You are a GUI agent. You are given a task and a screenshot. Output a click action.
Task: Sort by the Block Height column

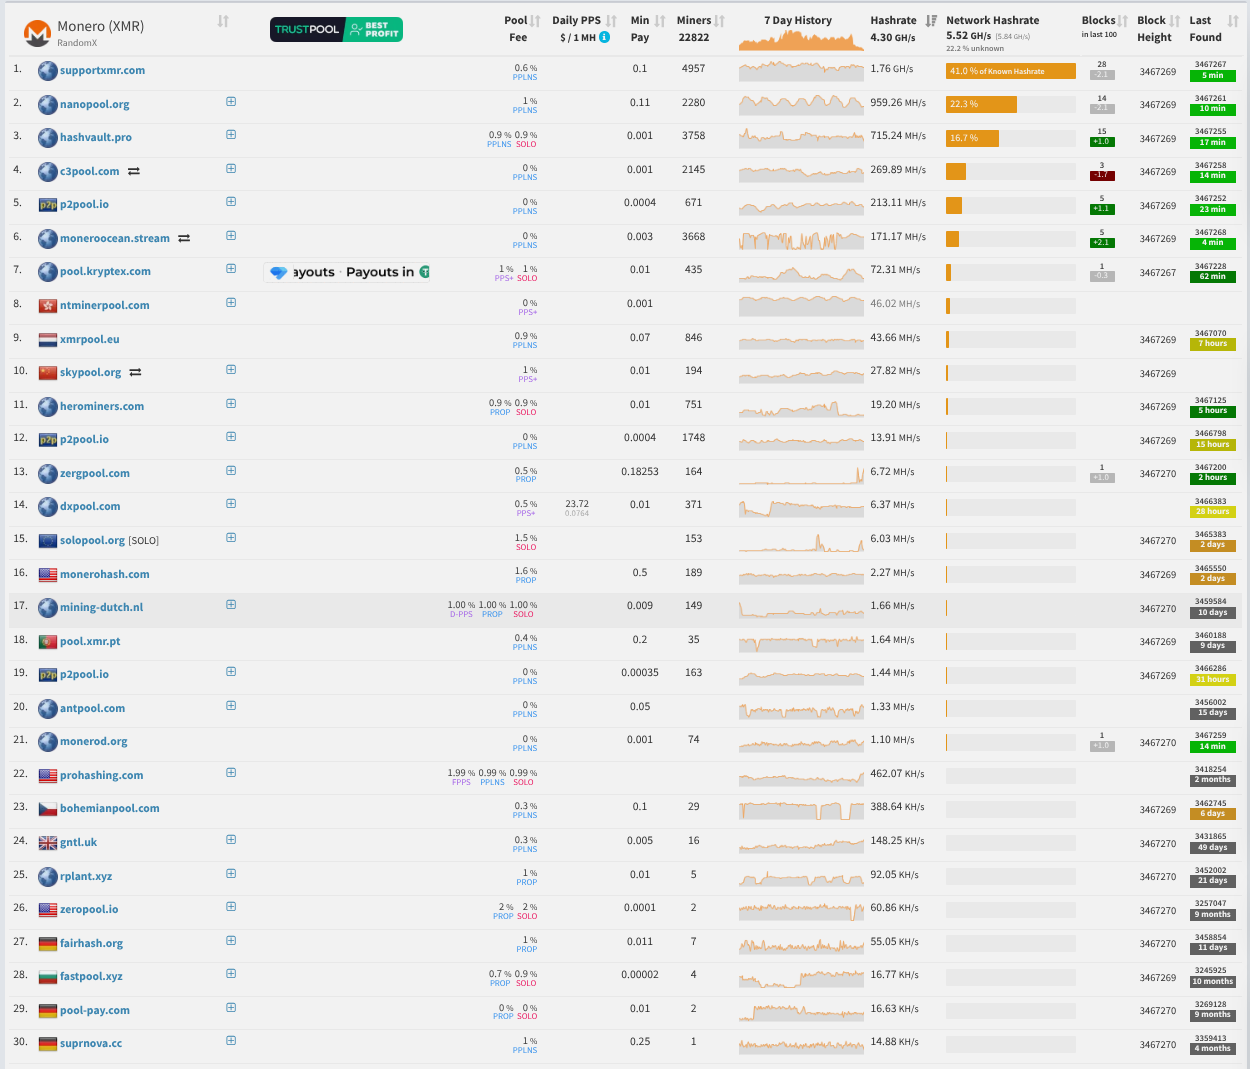pos(1176,20)
